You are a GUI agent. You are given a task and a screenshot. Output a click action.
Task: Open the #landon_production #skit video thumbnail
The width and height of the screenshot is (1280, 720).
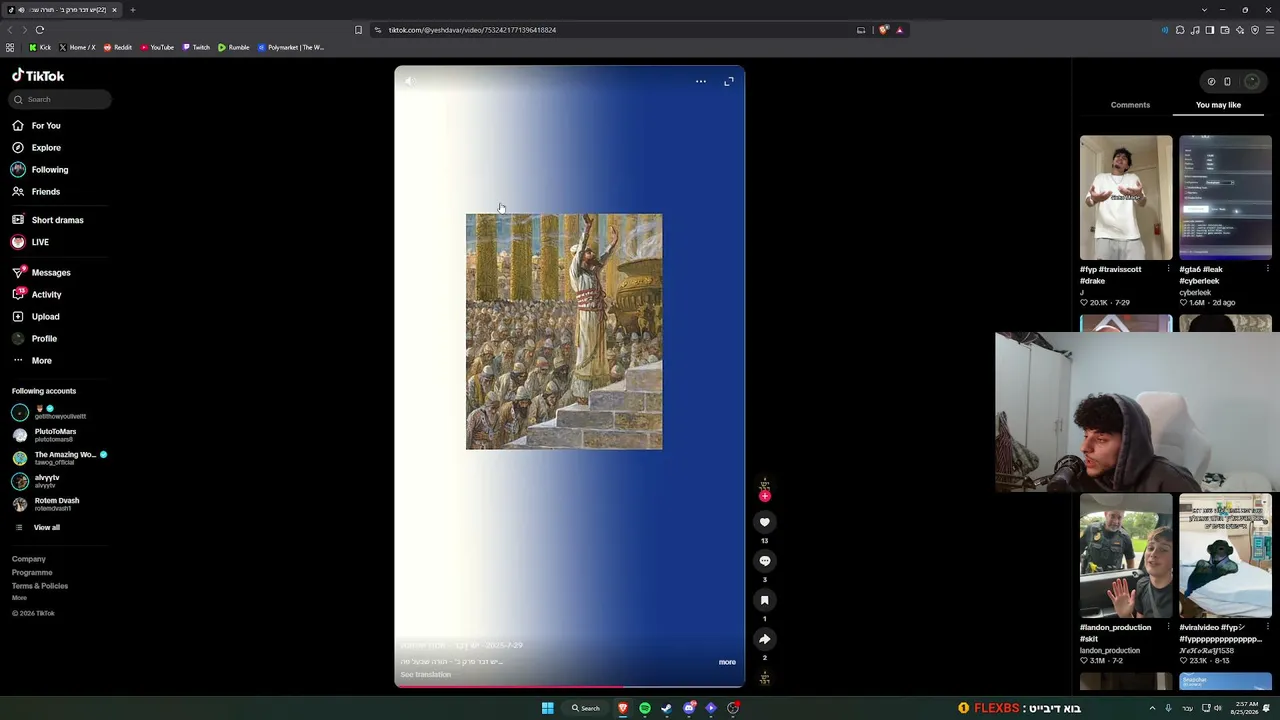[x=1126, y=556]
